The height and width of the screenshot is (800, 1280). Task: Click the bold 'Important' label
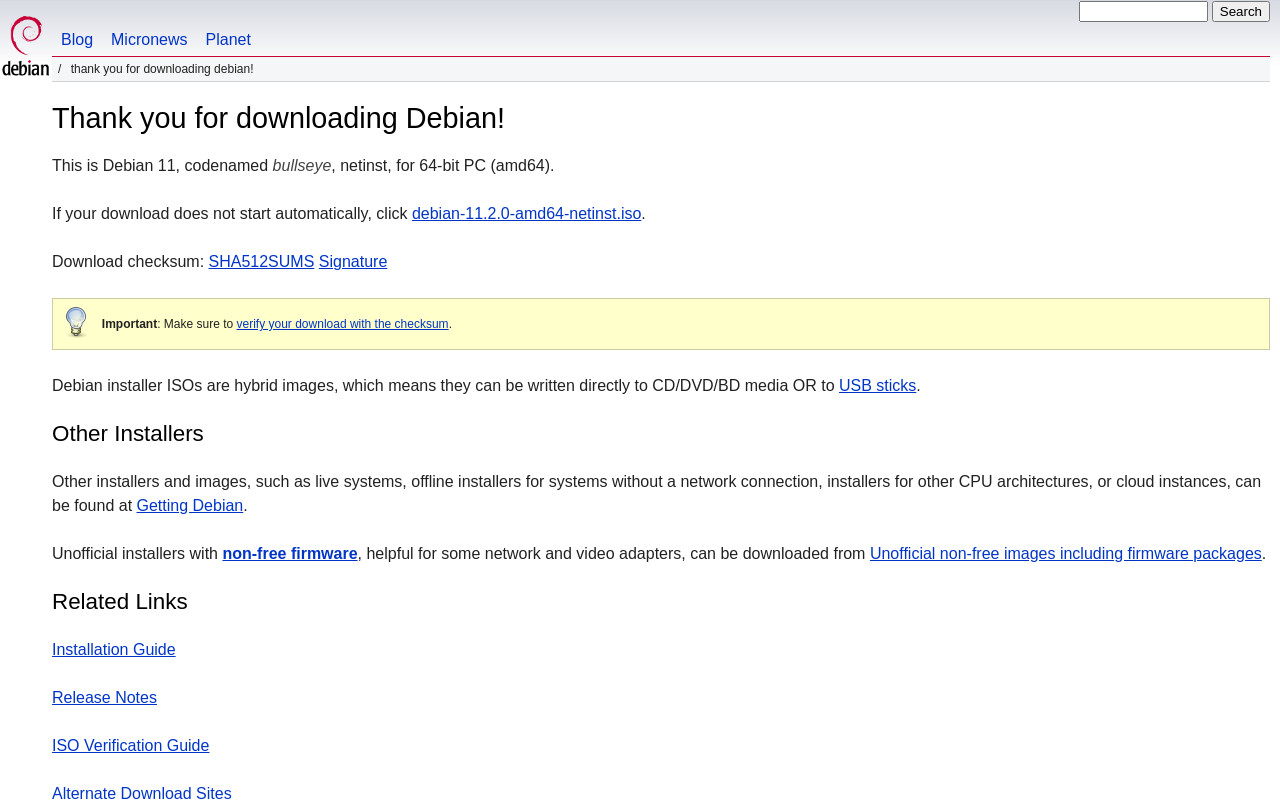tap(129, 324)
